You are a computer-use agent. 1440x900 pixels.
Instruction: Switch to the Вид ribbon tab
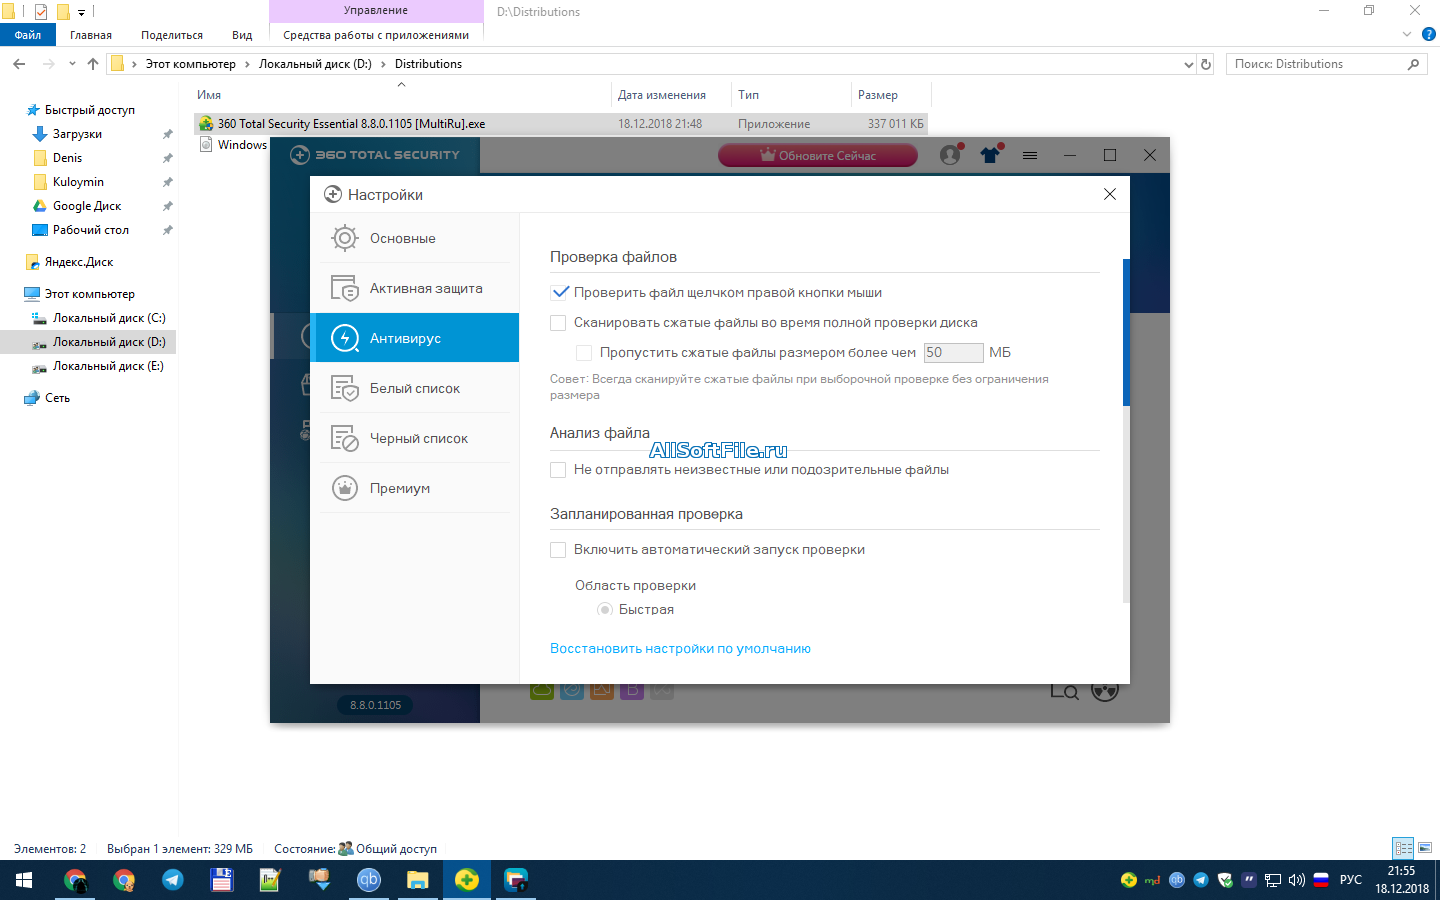(242, 35)
